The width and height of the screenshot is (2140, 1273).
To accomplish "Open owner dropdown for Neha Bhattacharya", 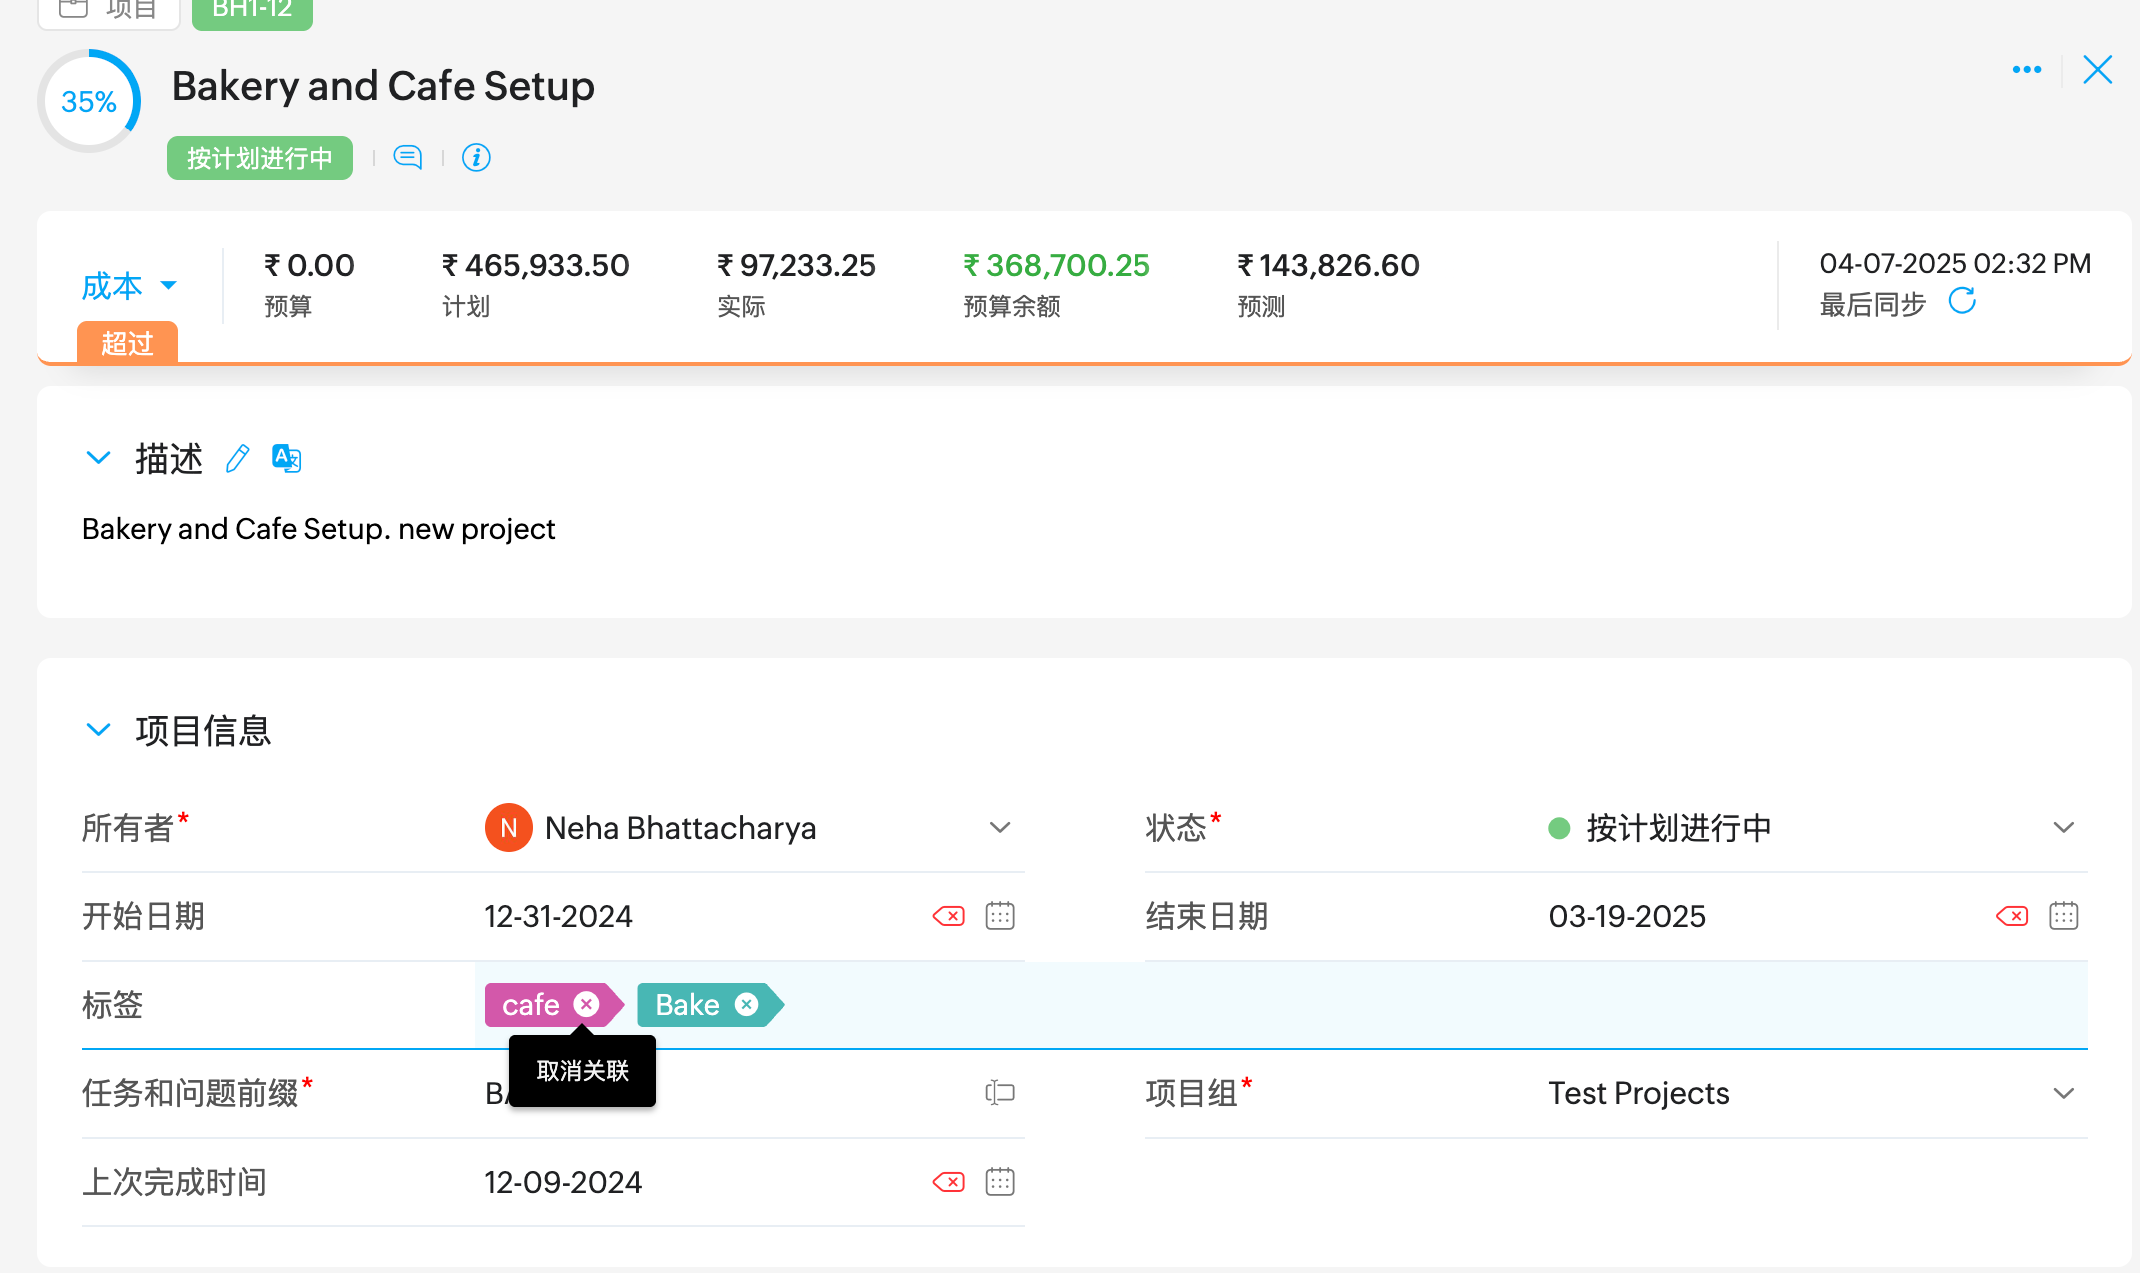I will coord(999,828).
